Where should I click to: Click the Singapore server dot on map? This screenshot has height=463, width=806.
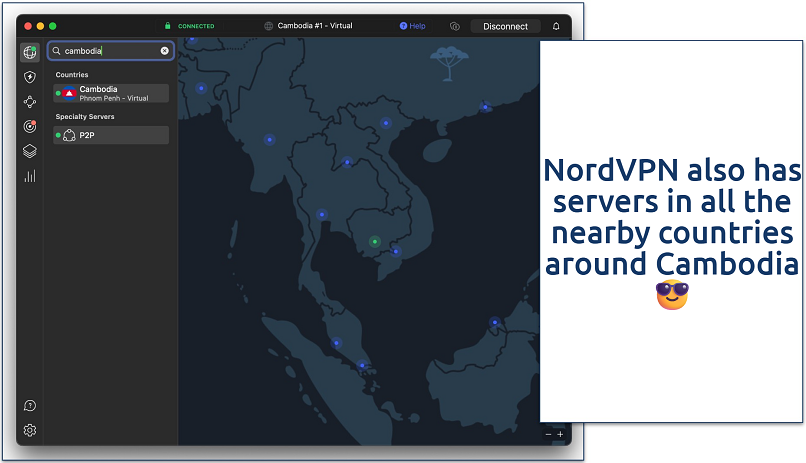click(x=362, y=365)
